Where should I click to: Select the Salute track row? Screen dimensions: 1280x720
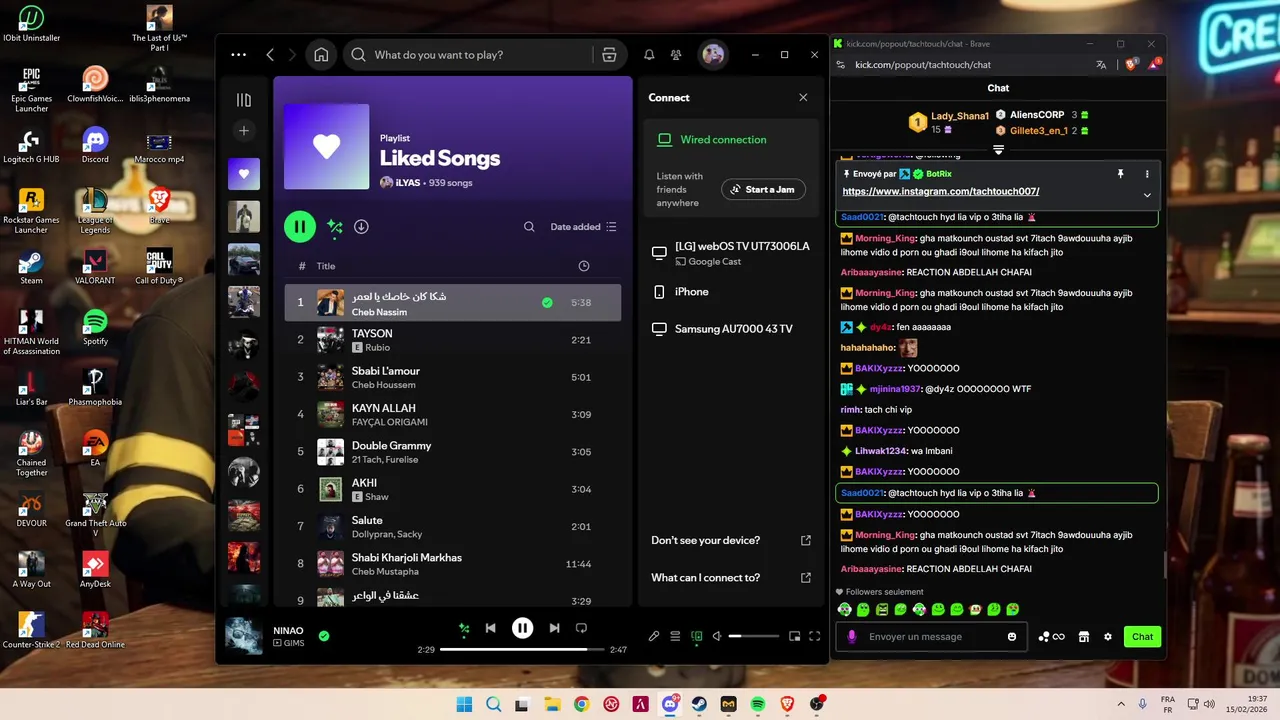pyautogui.click(x=453, y=526)
